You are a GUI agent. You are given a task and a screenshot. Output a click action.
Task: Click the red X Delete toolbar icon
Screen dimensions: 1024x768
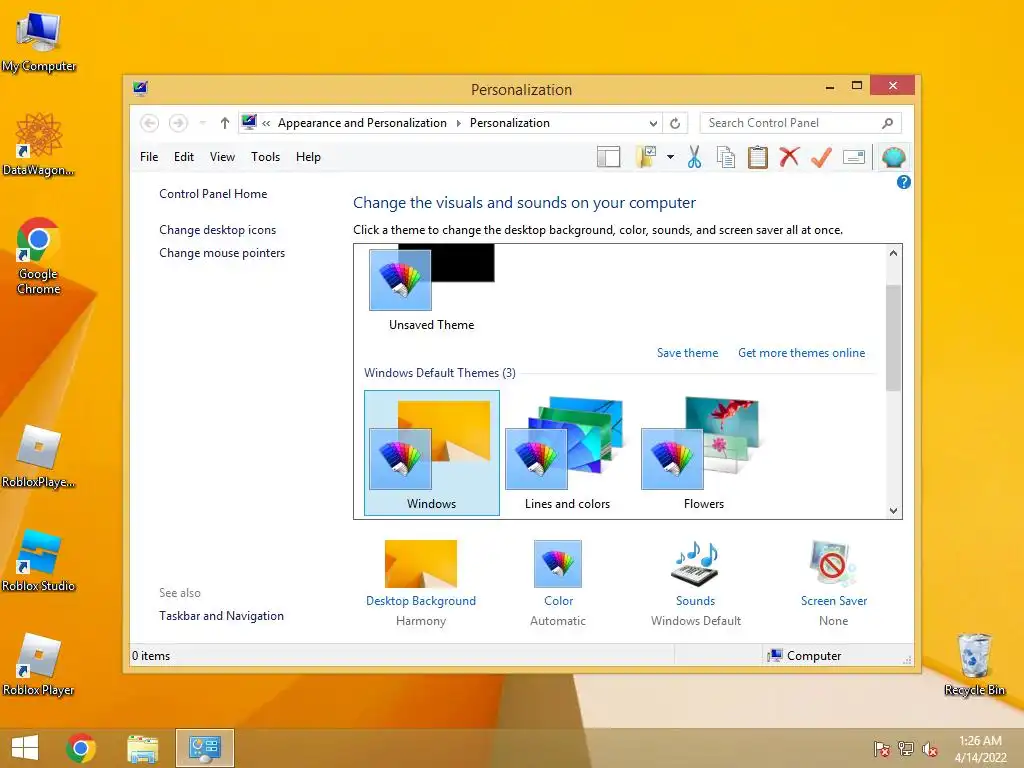point(790,157)
